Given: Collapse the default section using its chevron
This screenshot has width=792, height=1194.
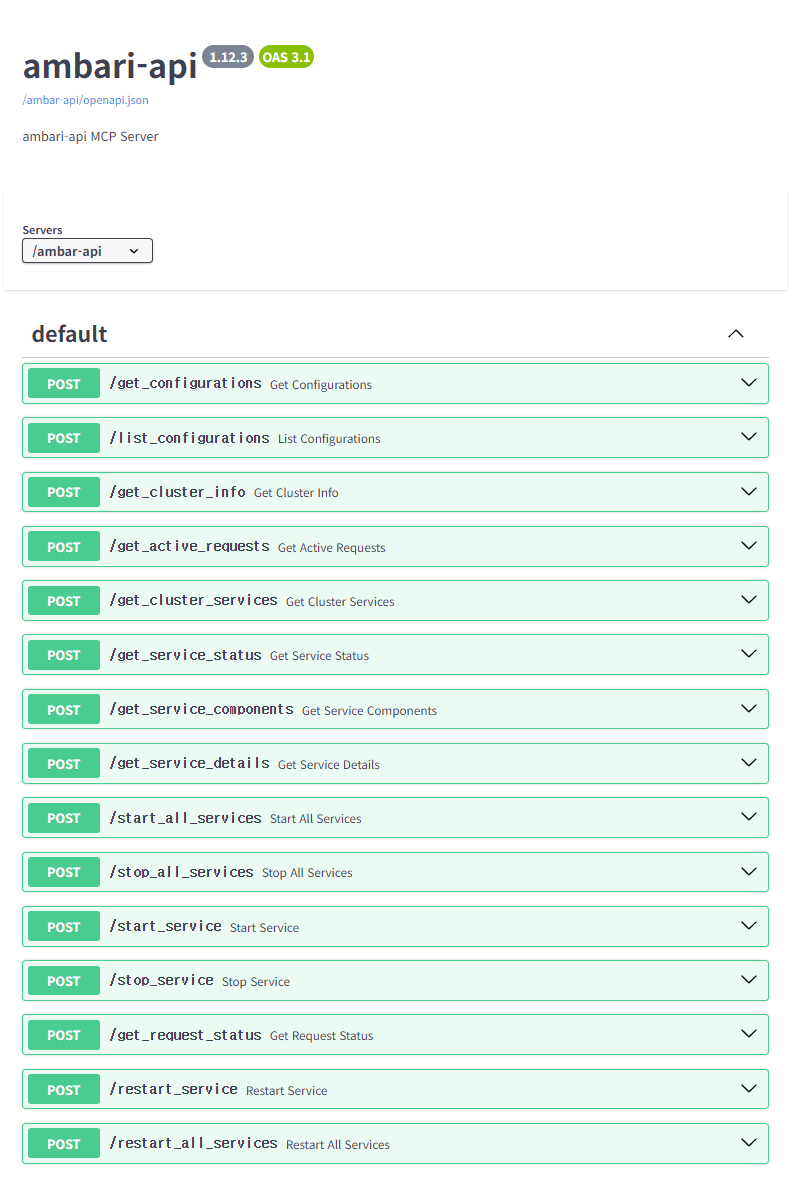Looking at the screenshot, I should (736, 334).
